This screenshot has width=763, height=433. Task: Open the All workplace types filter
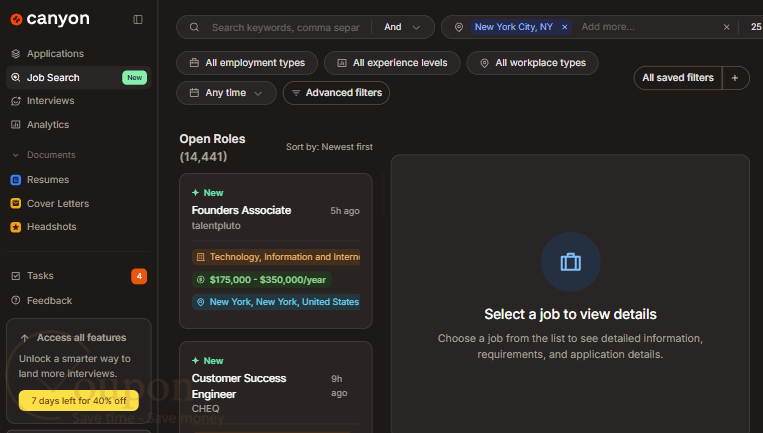coord(532,63)
